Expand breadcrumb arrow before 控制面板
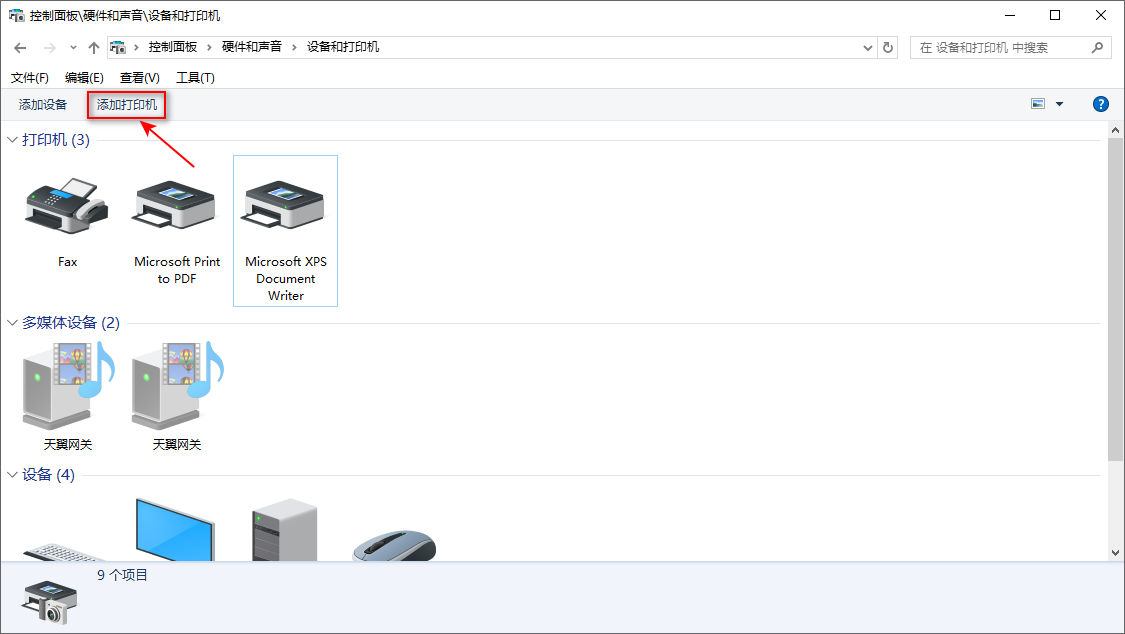The width and height of the screenshot is (1125, 634). click(136, 47)
